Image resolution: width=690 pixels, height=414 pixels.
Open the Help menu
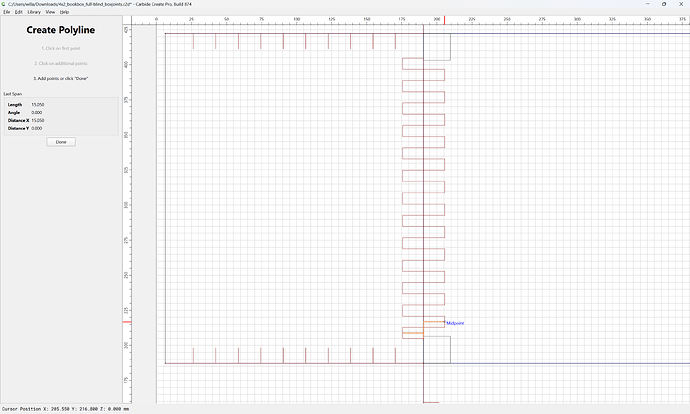64,12
